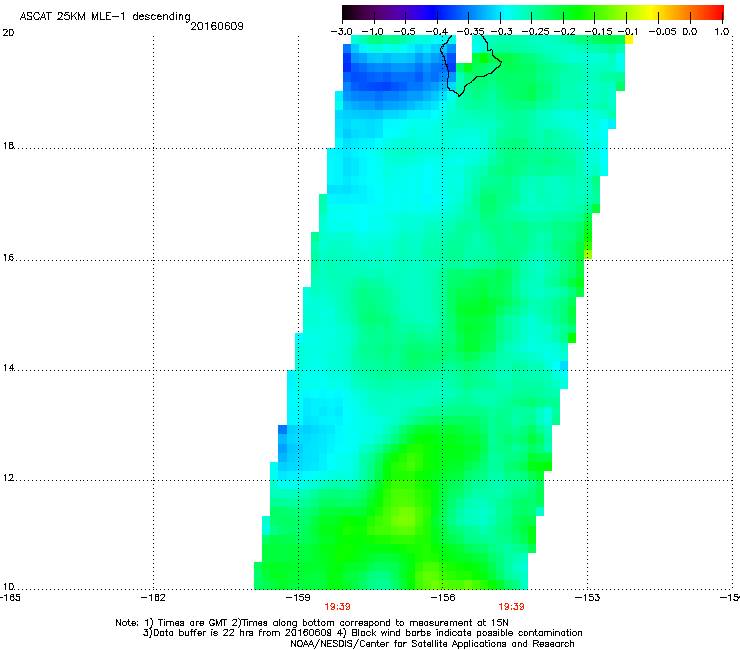The height and width of the screenshot is (650, 740).
Task: Click the -3.0 label on the color scale
Action: pyautogui.click(x=341, y=32)
